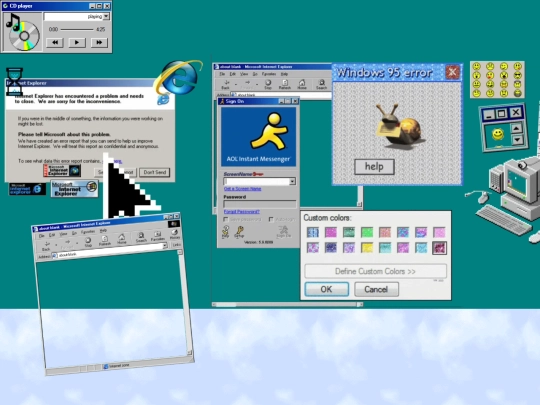Click horizontal scrollbar below the Internet Explorer window

[287, 304]
